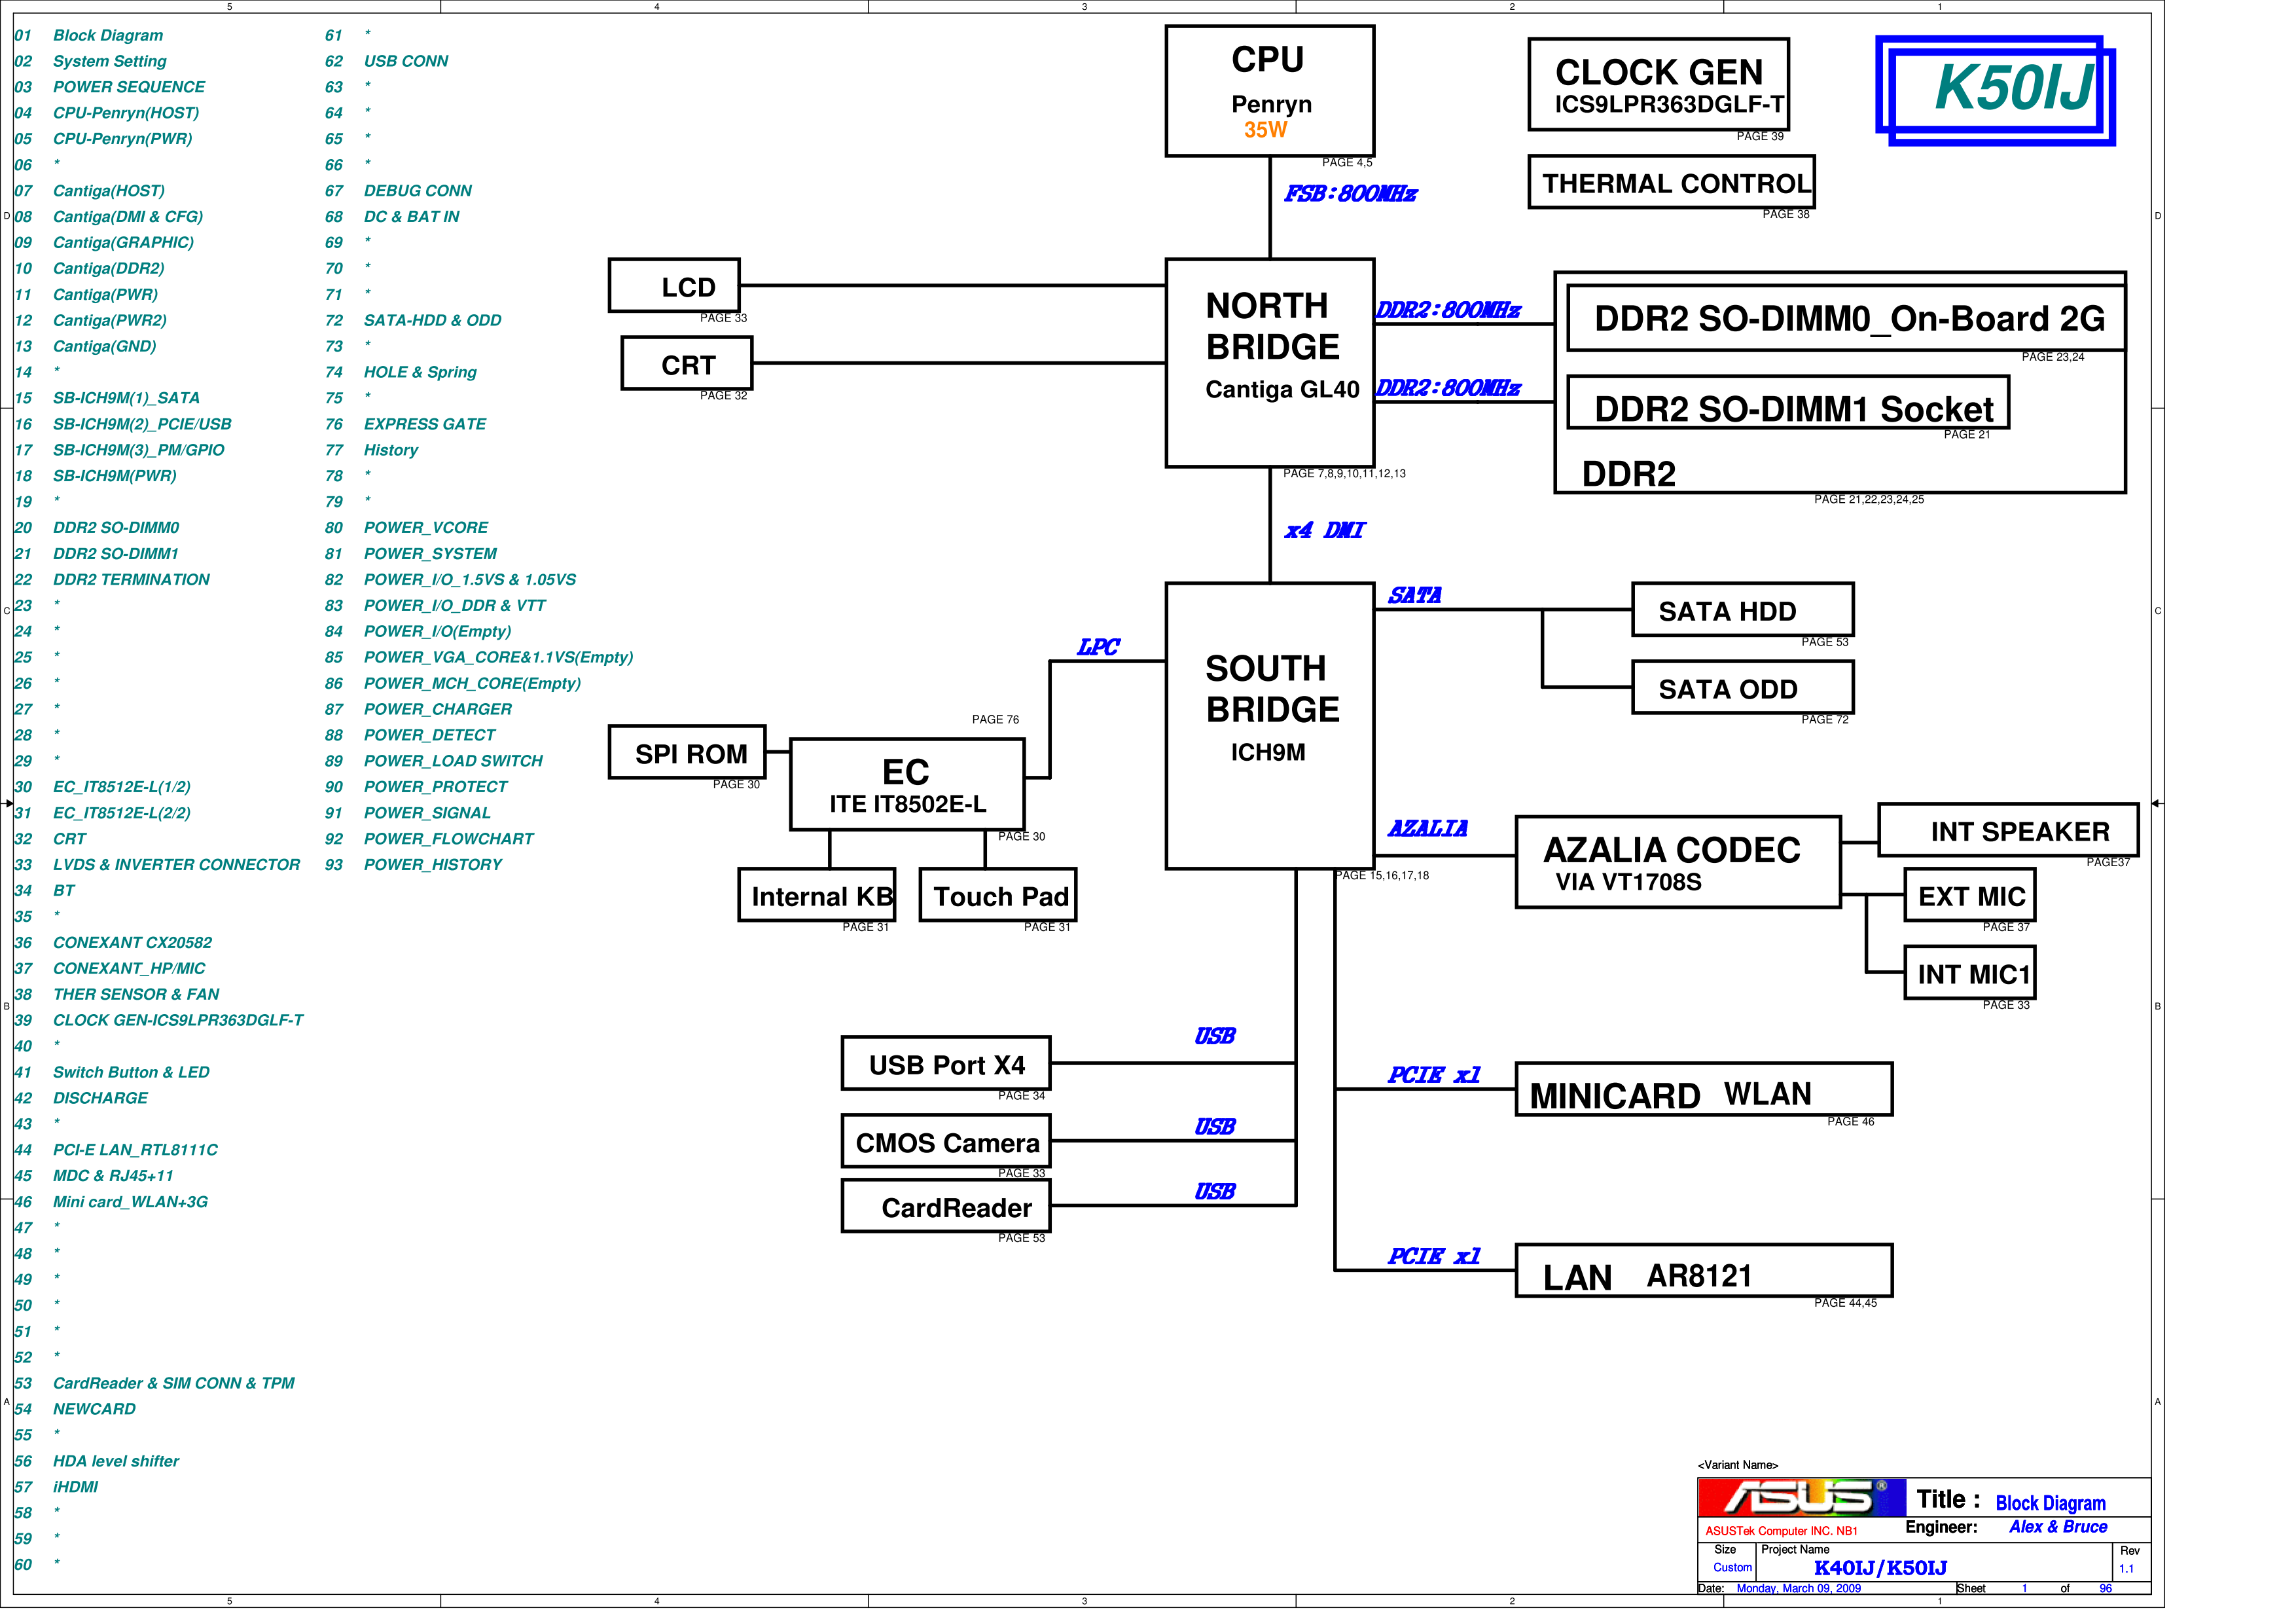Click the LPC bus label
This screenshot has width=2296, height=1623.
1098,648
